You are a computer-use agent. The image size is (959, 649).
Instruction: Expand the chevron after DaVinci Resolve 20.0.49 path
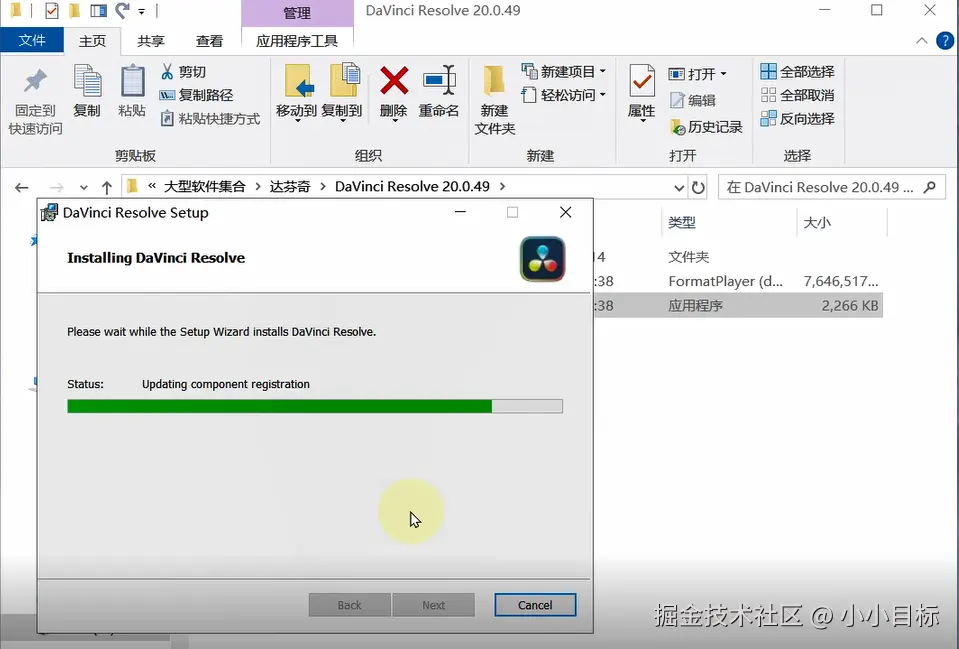tap(502, 186)
